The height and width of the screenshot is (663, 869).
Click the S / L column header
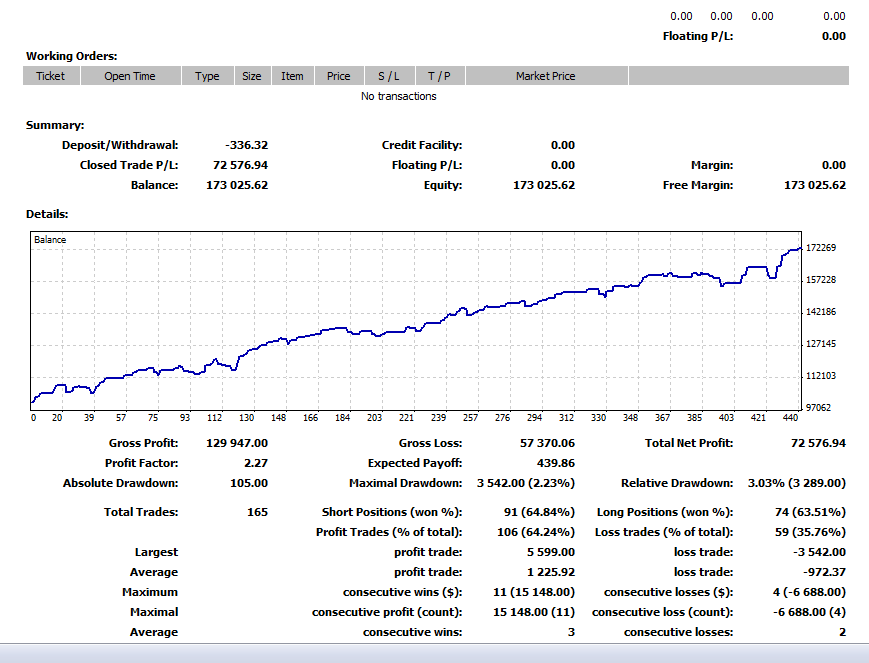(389, 76)
